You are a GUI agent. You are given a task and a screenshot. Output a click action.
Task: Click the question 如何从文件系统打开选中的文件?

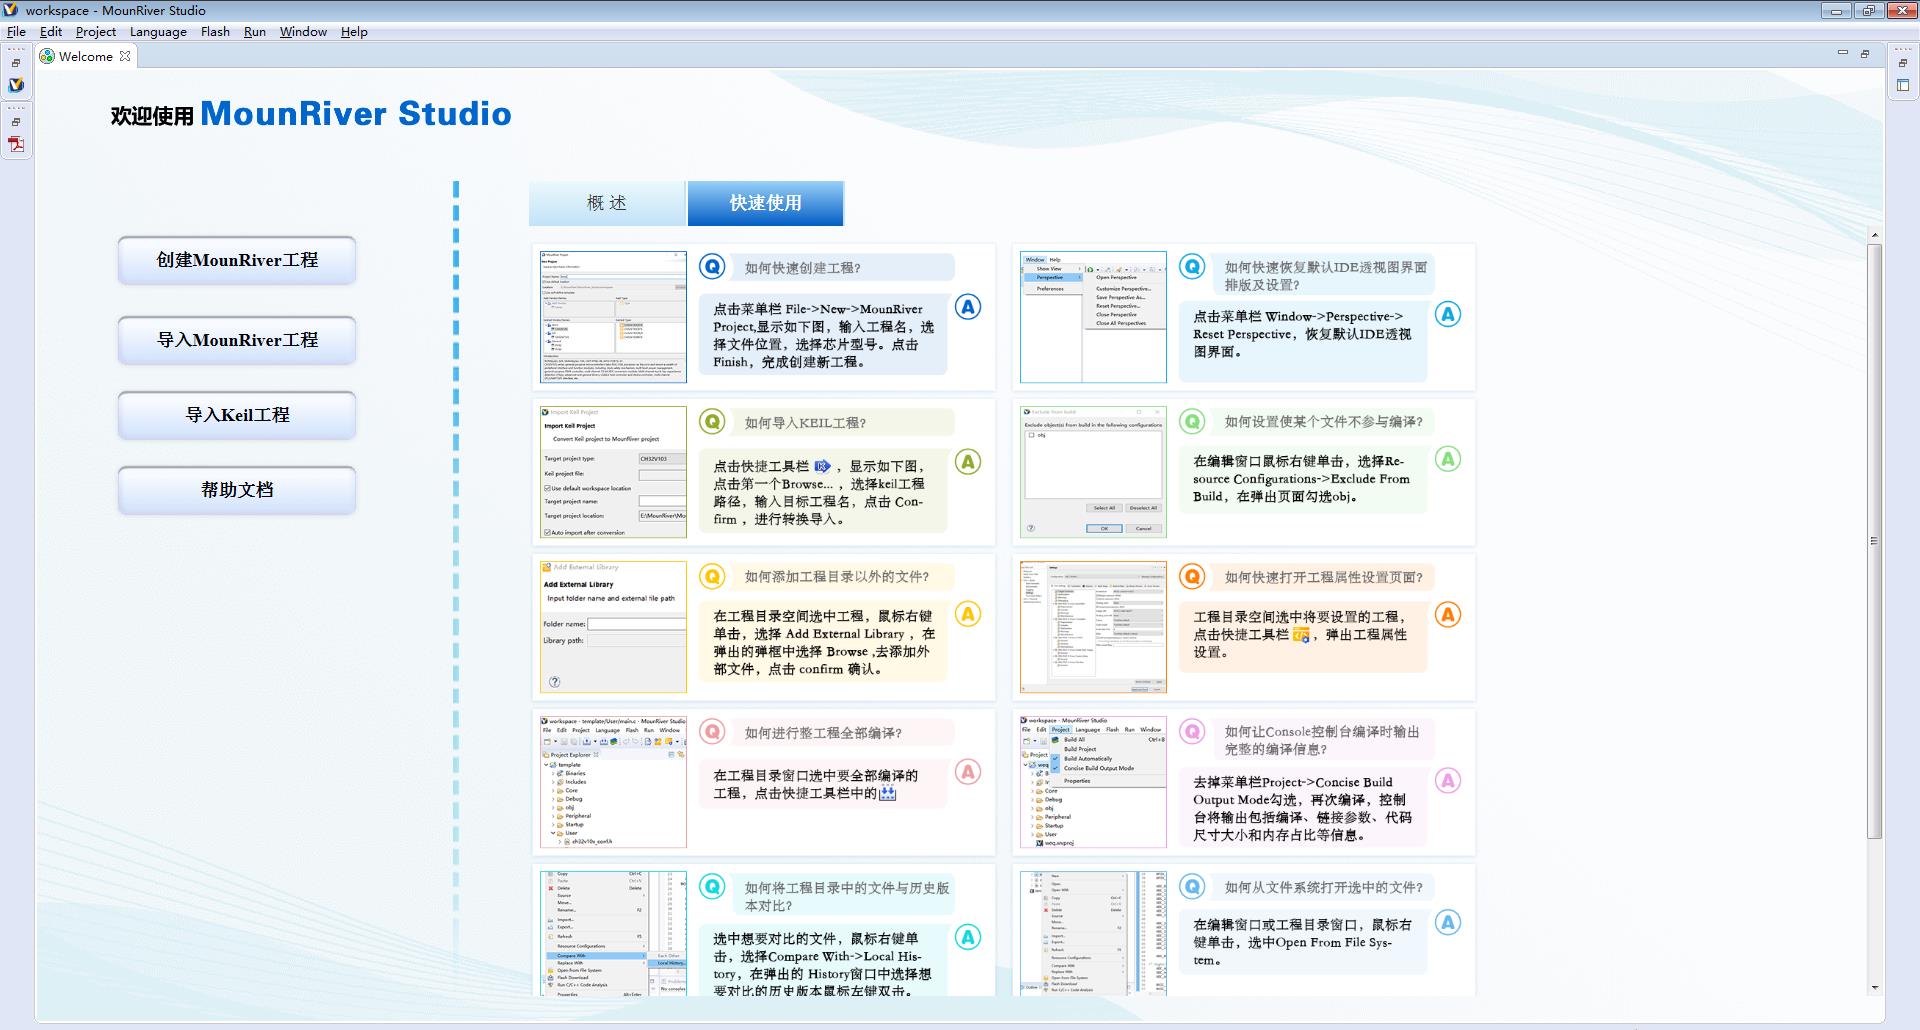tap(1323, 887)
